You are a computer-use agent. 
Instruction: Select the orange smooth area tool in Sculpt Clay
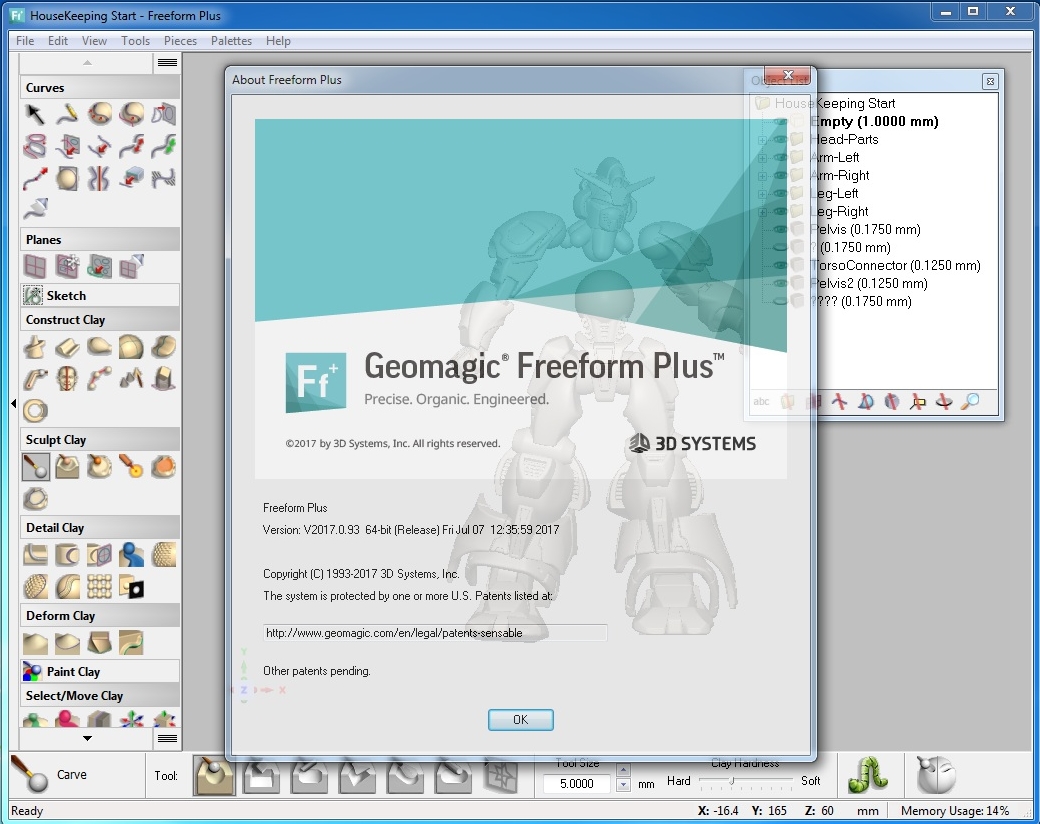click(x=164, y=467)
